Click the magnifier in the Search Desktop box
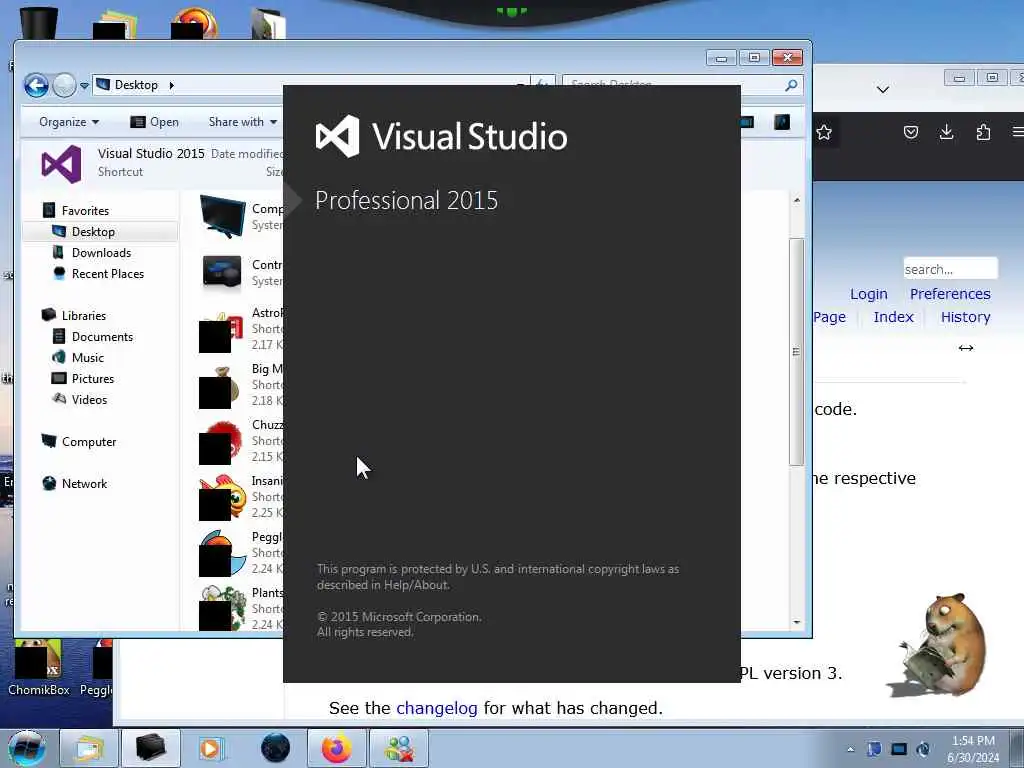 [791, 85]
